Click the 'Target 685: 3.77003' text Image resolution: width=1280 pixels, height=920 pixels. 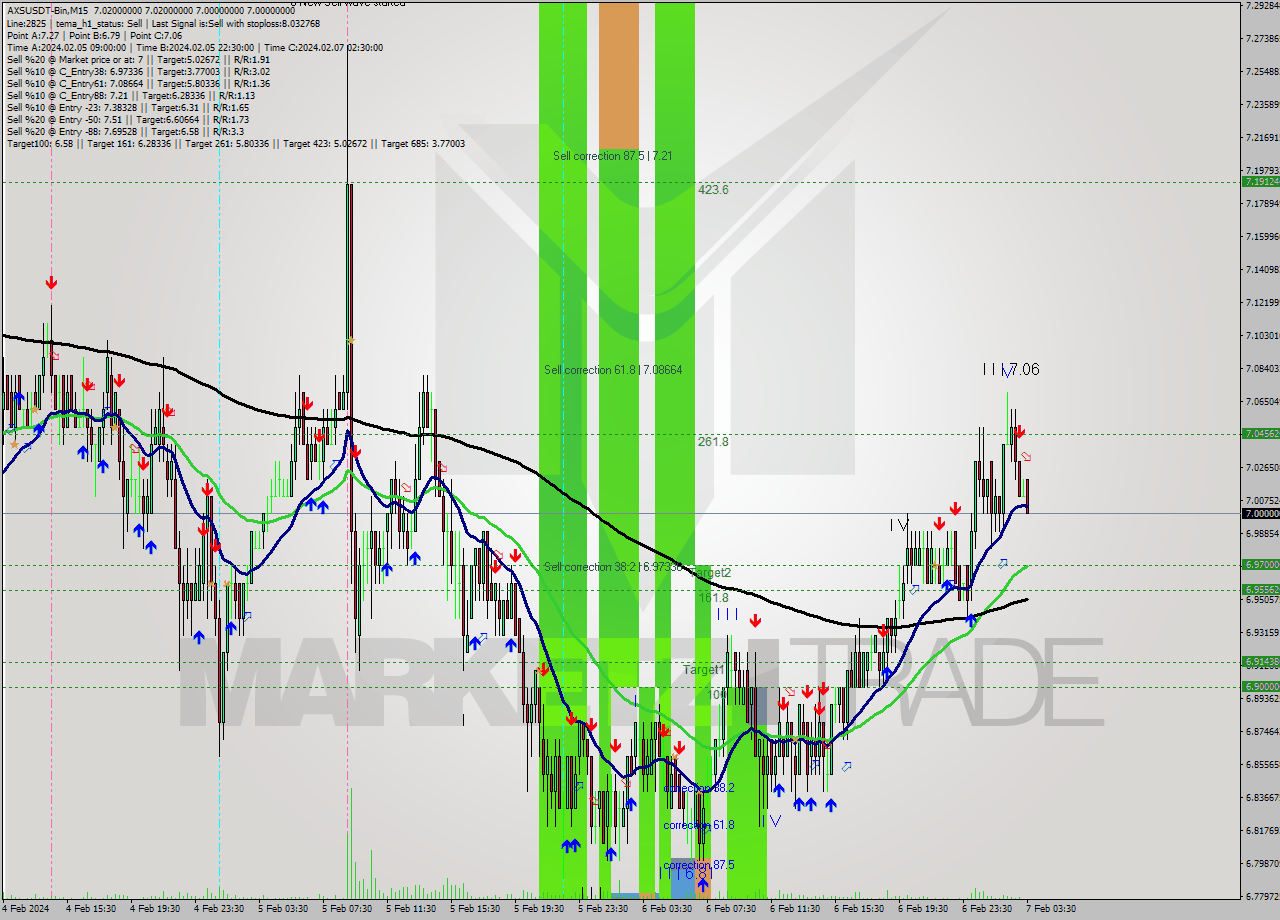pyautogui.click(x=423, y=143)
